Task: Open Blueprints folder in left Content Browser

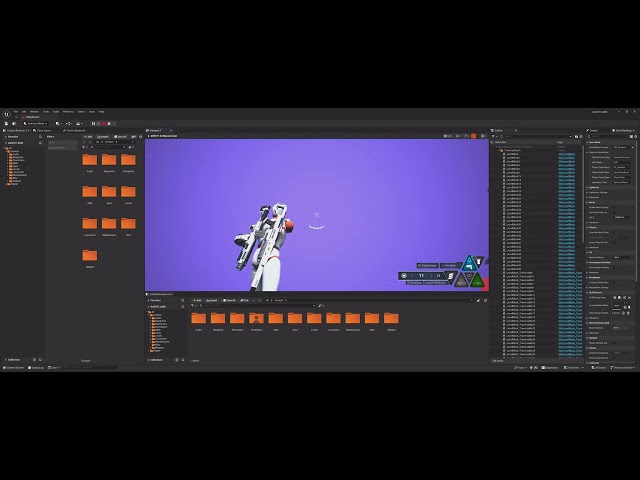Action: (109, 162)
